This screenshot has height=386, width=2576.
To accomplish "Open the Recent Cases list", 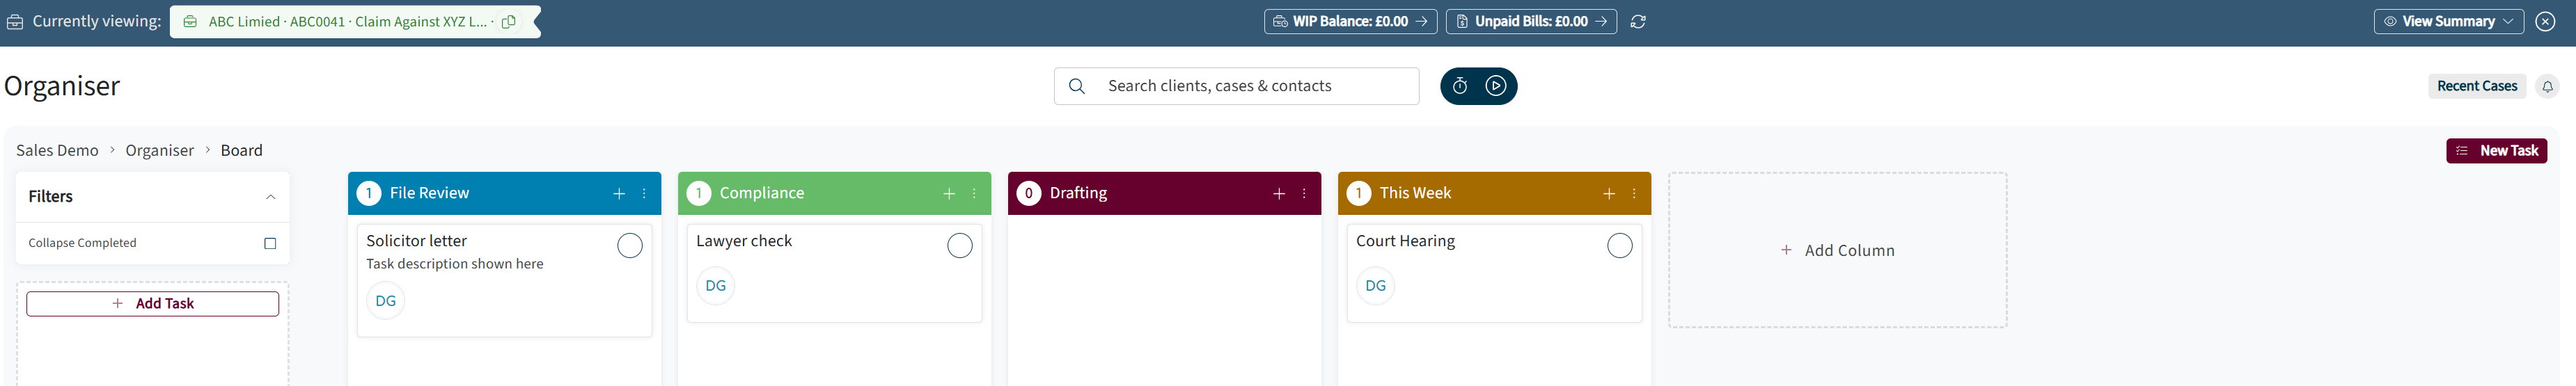I will tap(2477, 86).
